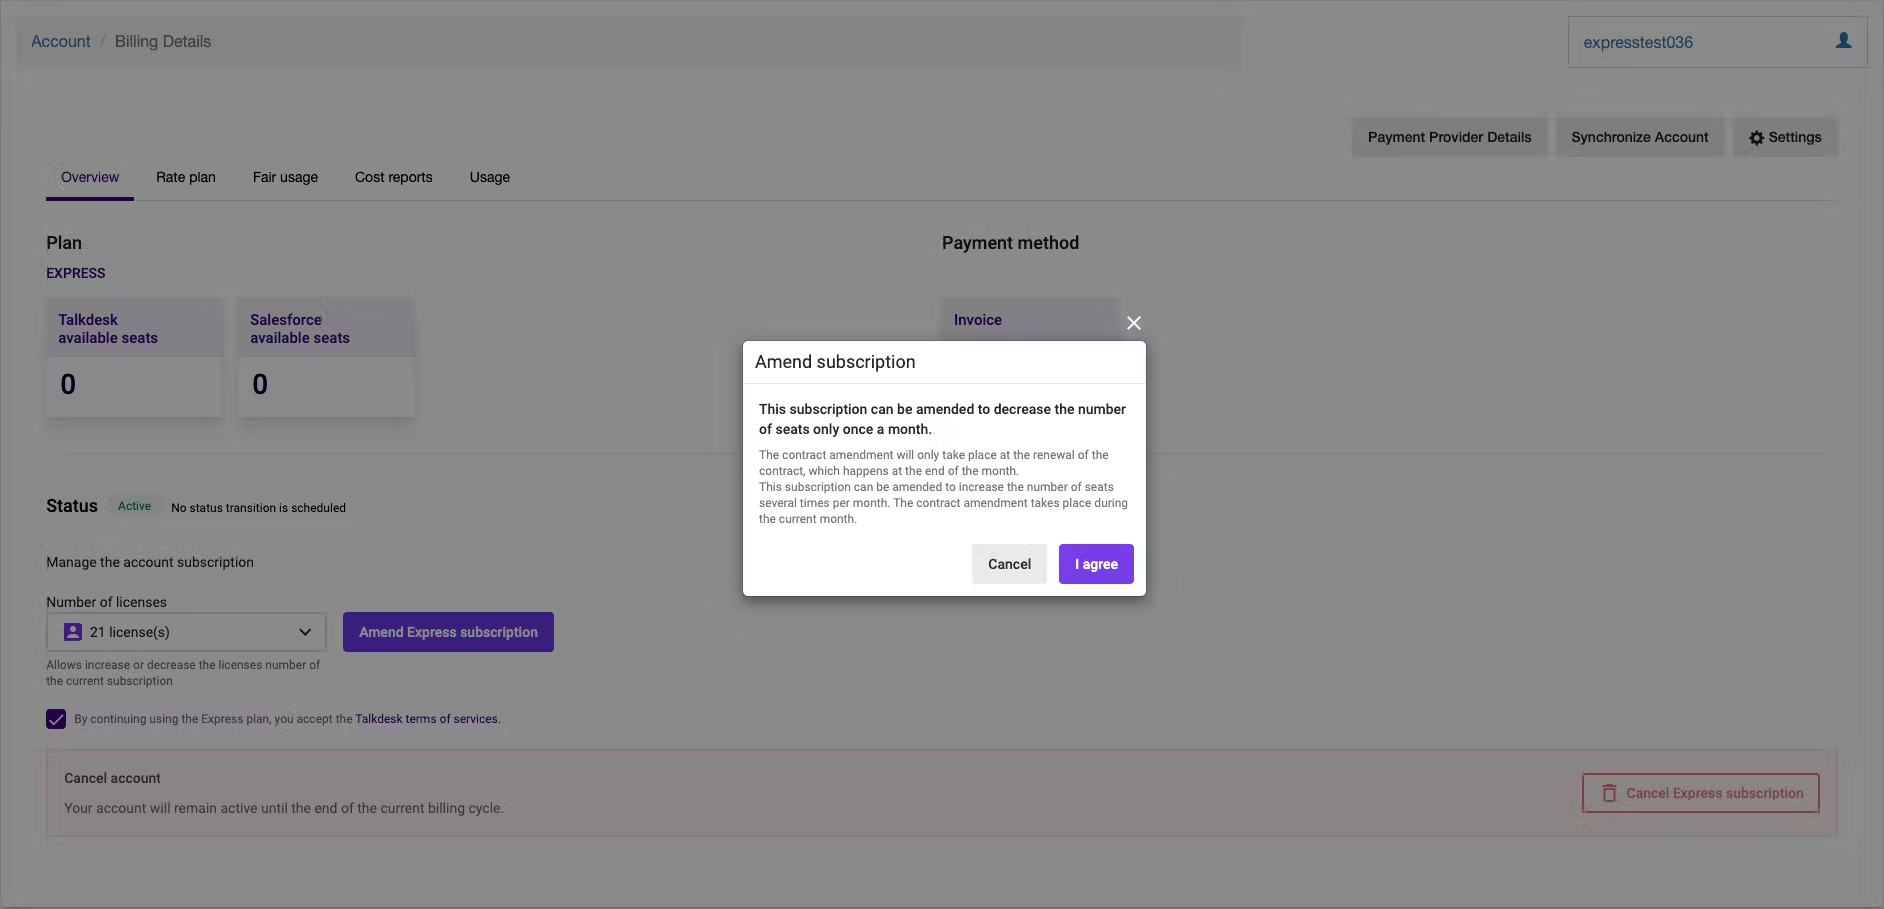Image resolution: width=1884 pixels, height=909 pixels.
Task: Click the trash icon on Cancel Express subscription
Action: click(1609, 793)
